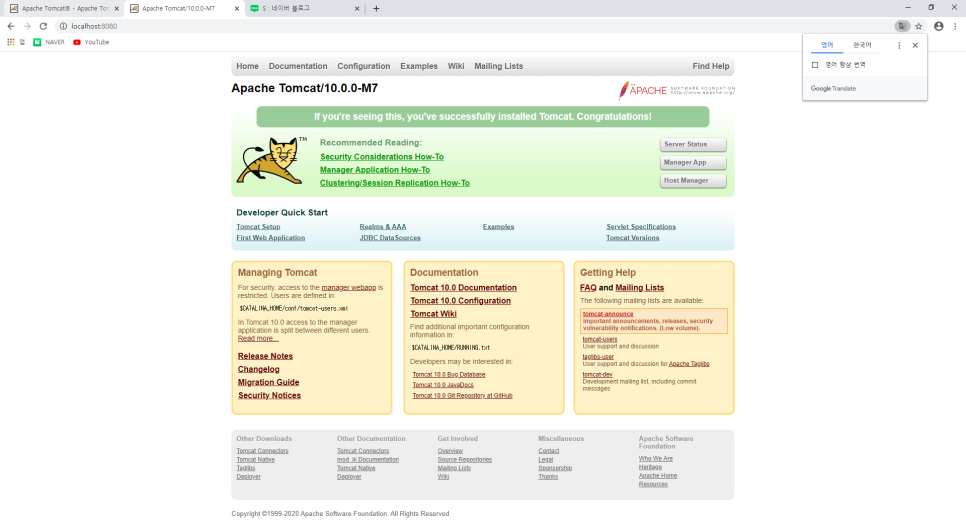Open the Security Notices link
This screenshot has width=966, height=523.
click(269, 395)
